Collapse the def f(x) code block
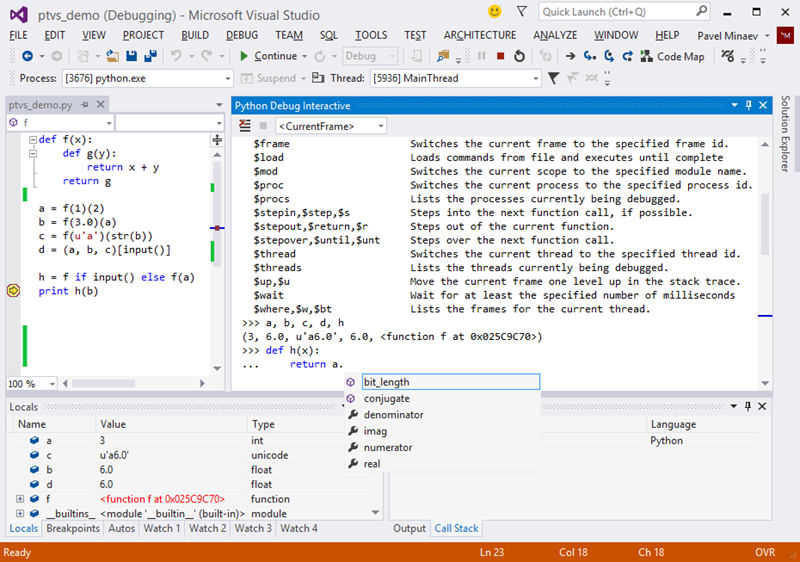 click(33, 139)
